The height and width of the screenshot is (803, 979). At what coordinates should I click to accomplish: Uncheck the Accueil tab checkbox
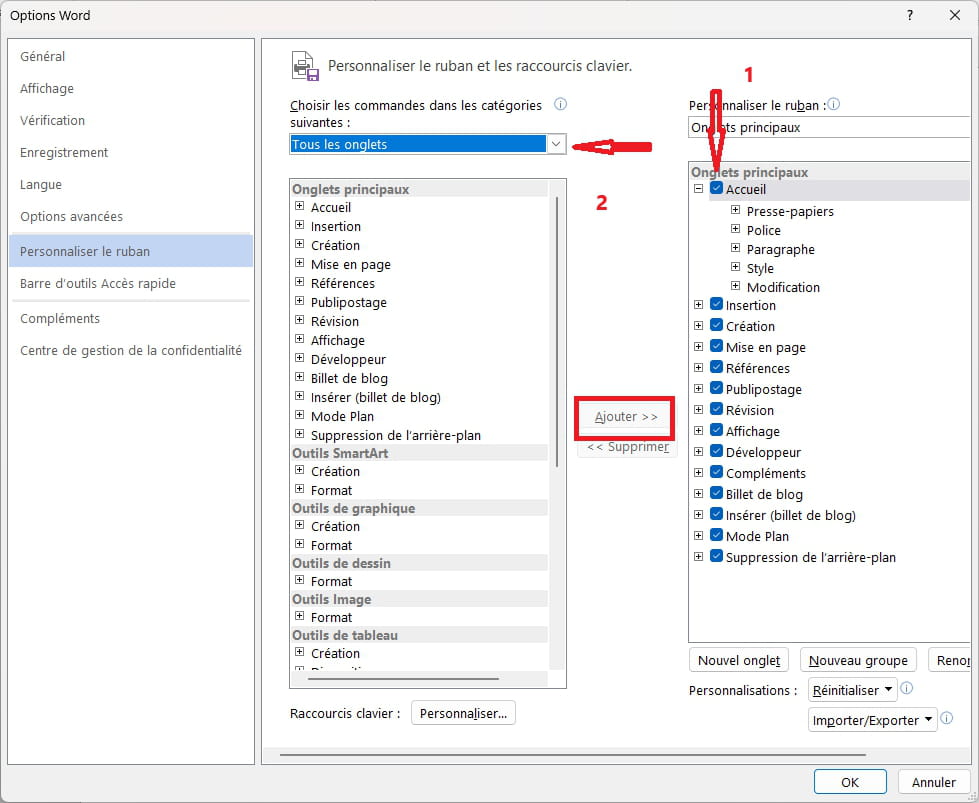[x=717, y=188]
